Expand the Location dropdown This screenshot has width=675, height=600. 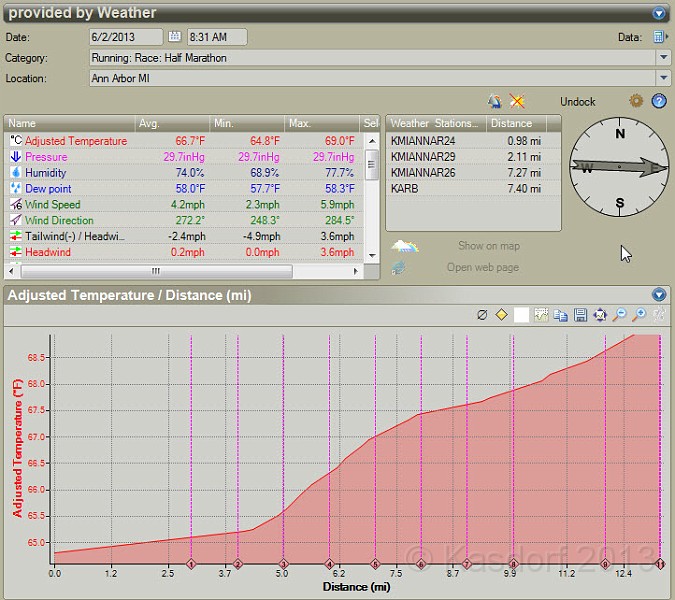[x=664, y=79]
